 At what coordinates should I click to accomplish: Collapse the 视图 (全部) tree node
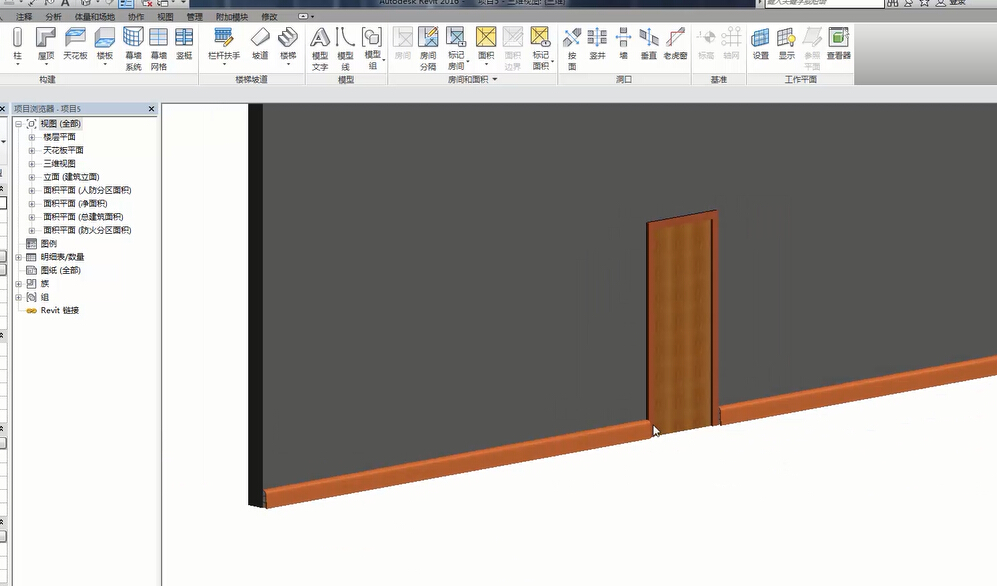pyautogui.click(x=19, y=124)
